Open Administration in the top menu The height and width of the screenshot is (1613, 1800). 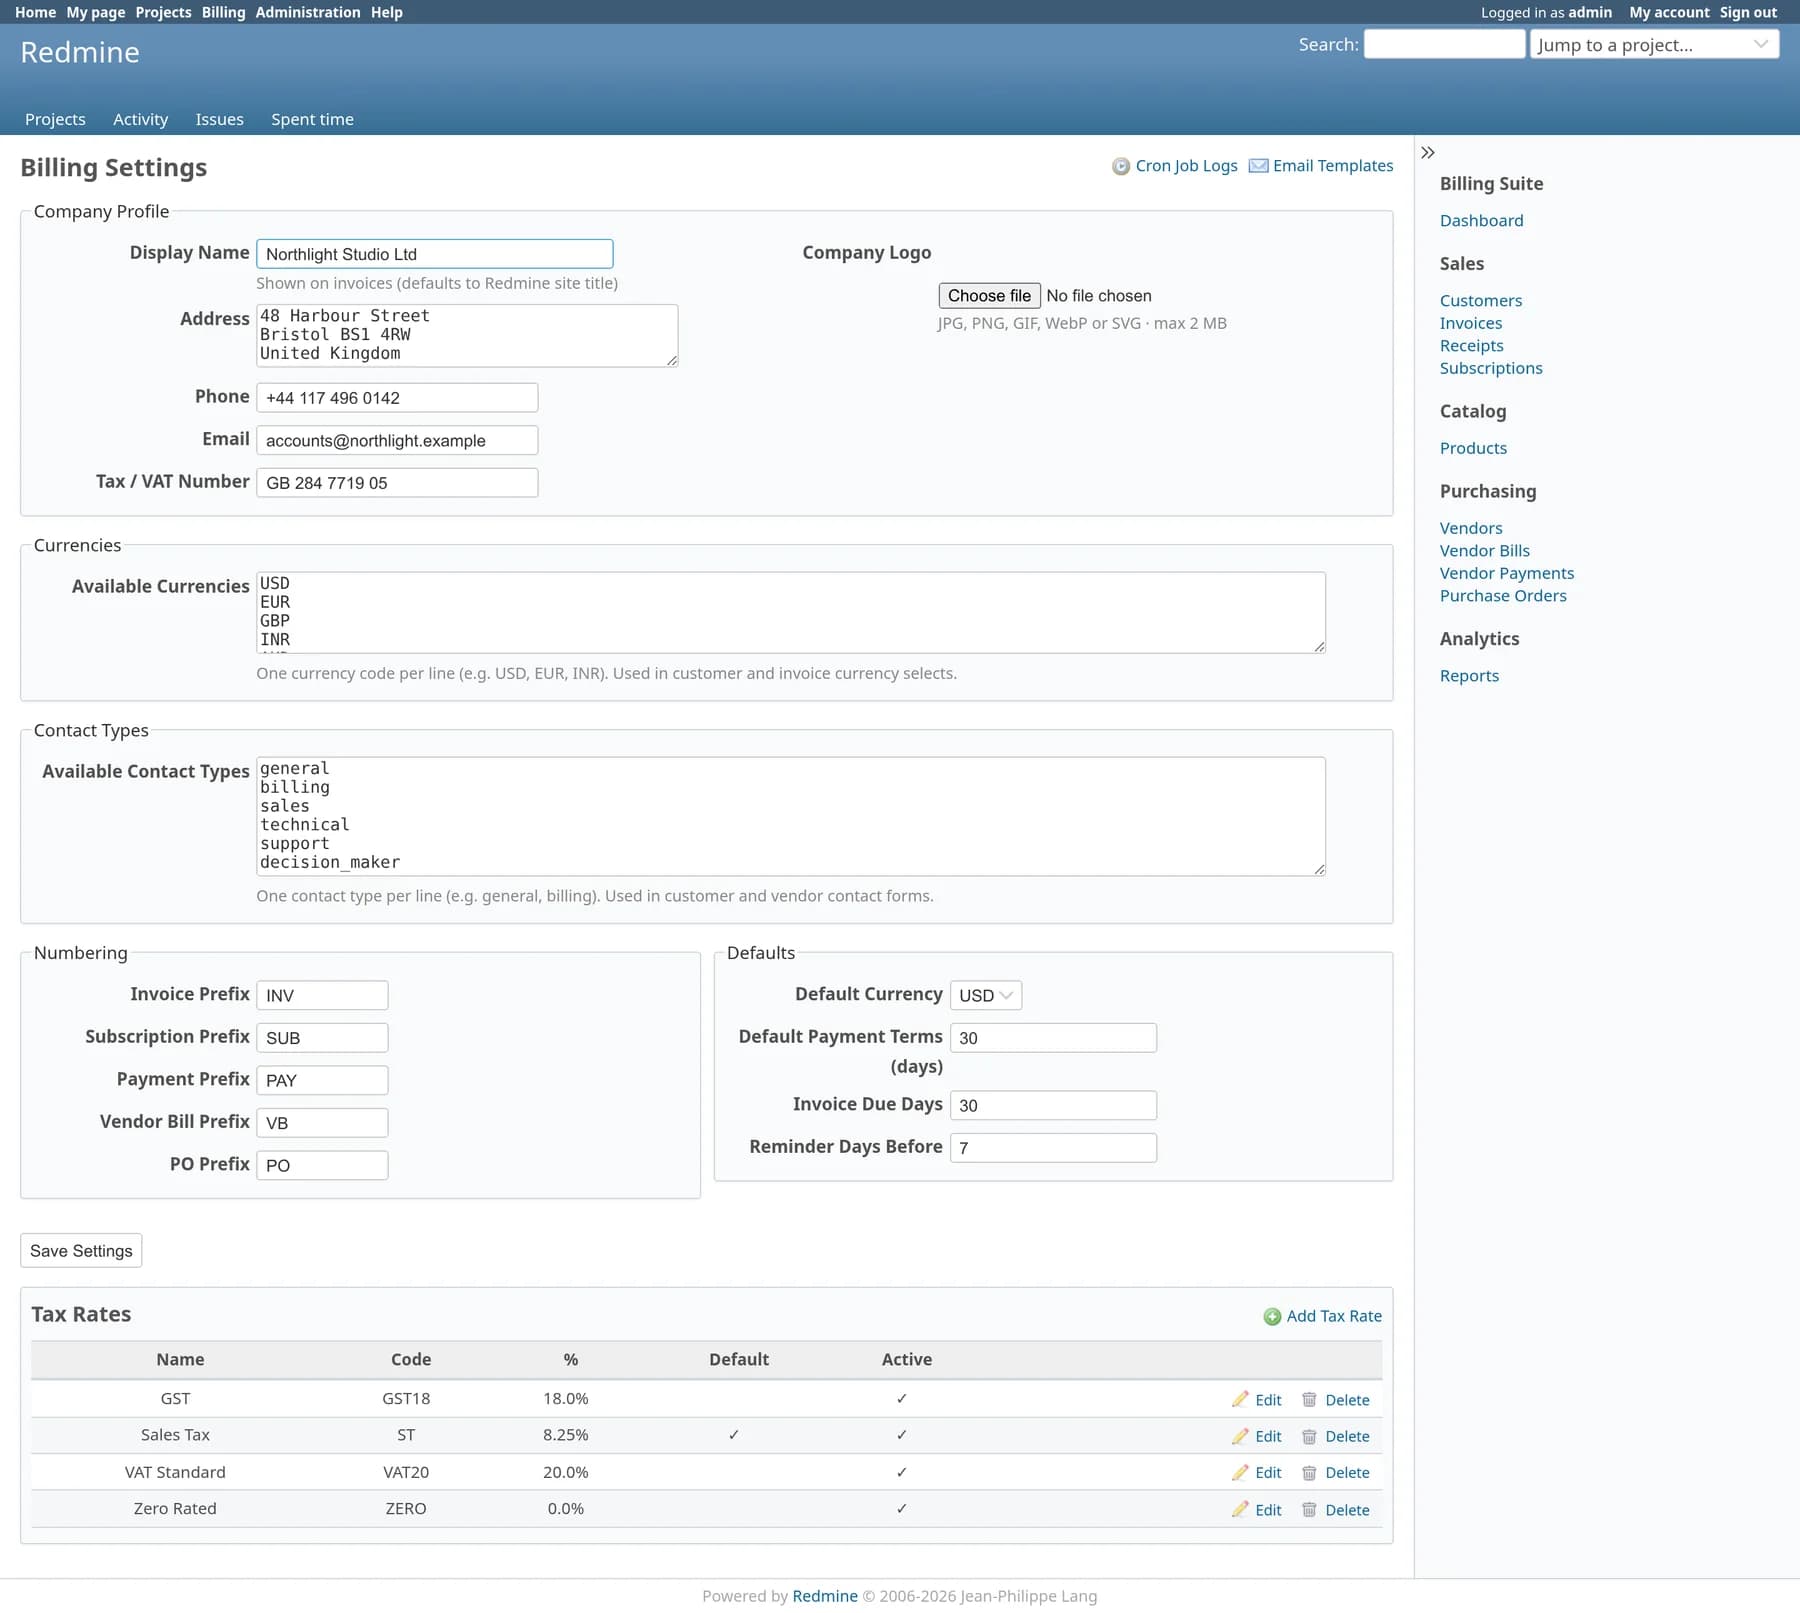[x=308, y=12]
